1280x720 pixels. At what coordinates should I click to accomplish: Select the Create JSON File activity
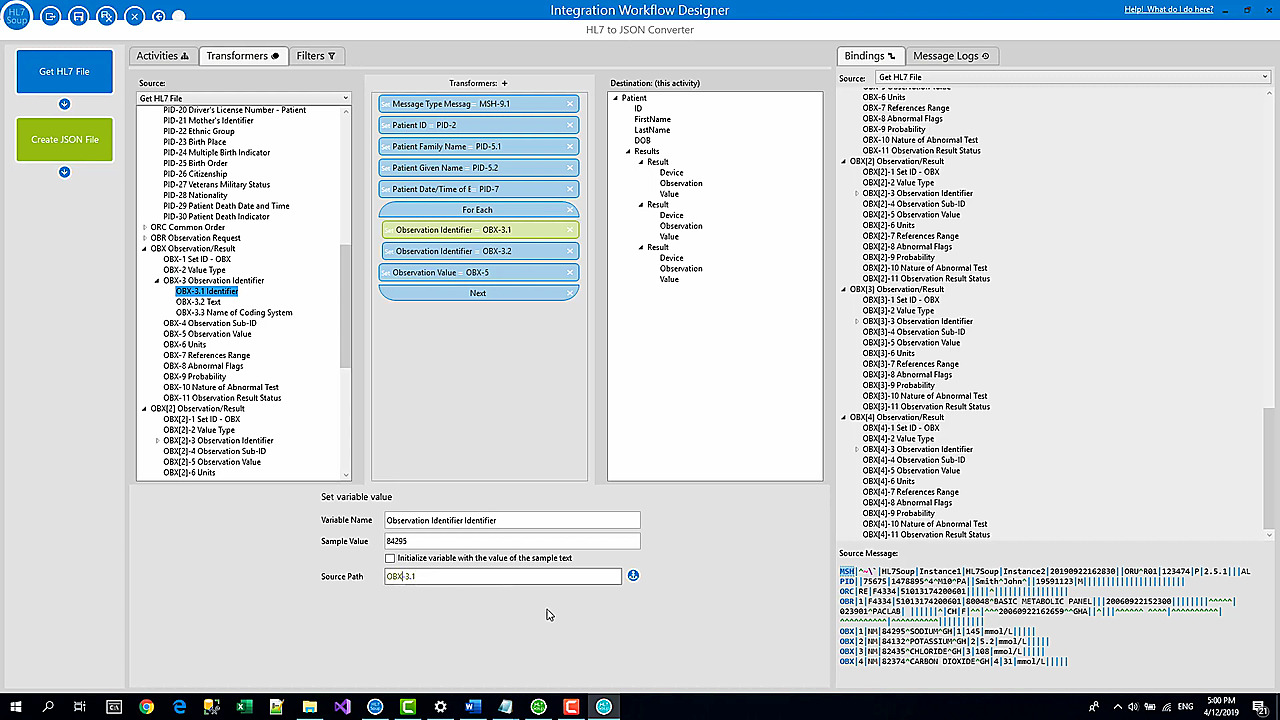pos(64,139)
